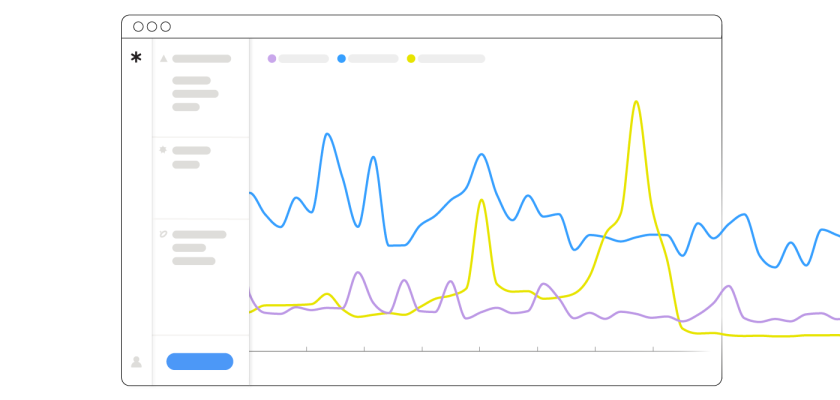Toggle the purple series legend dot
Screen dimensions: 840x400
[x=272, y=59]
